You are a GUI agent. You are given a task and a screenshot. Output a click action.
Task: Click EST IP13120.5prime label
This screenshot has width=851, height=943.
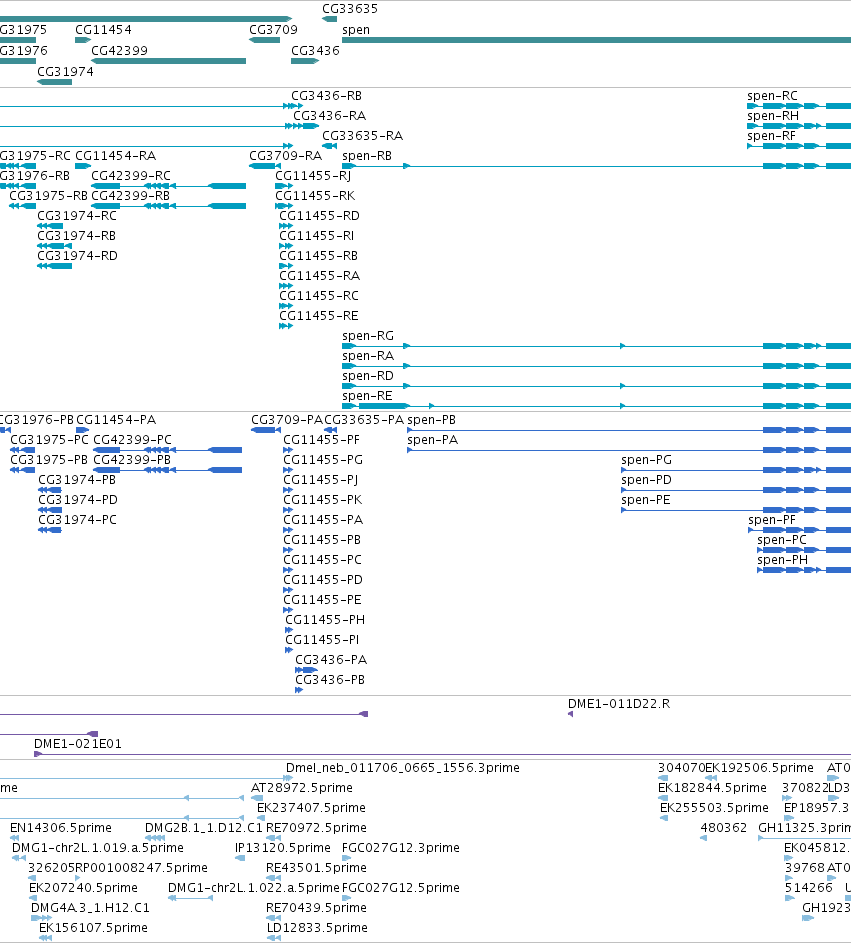point(283,848)
